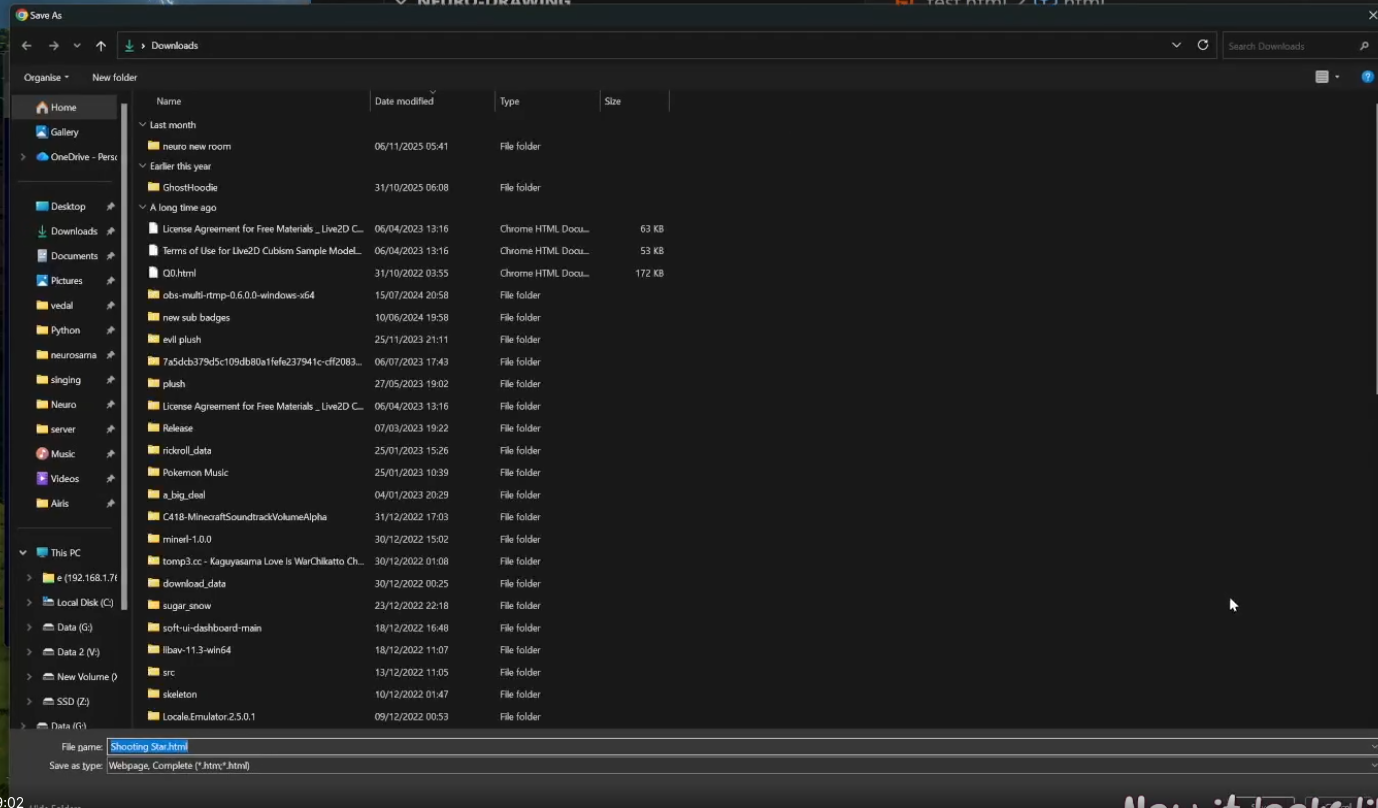
Task: Open the Help question mark icon
Action: click(x=1367, y=77)
